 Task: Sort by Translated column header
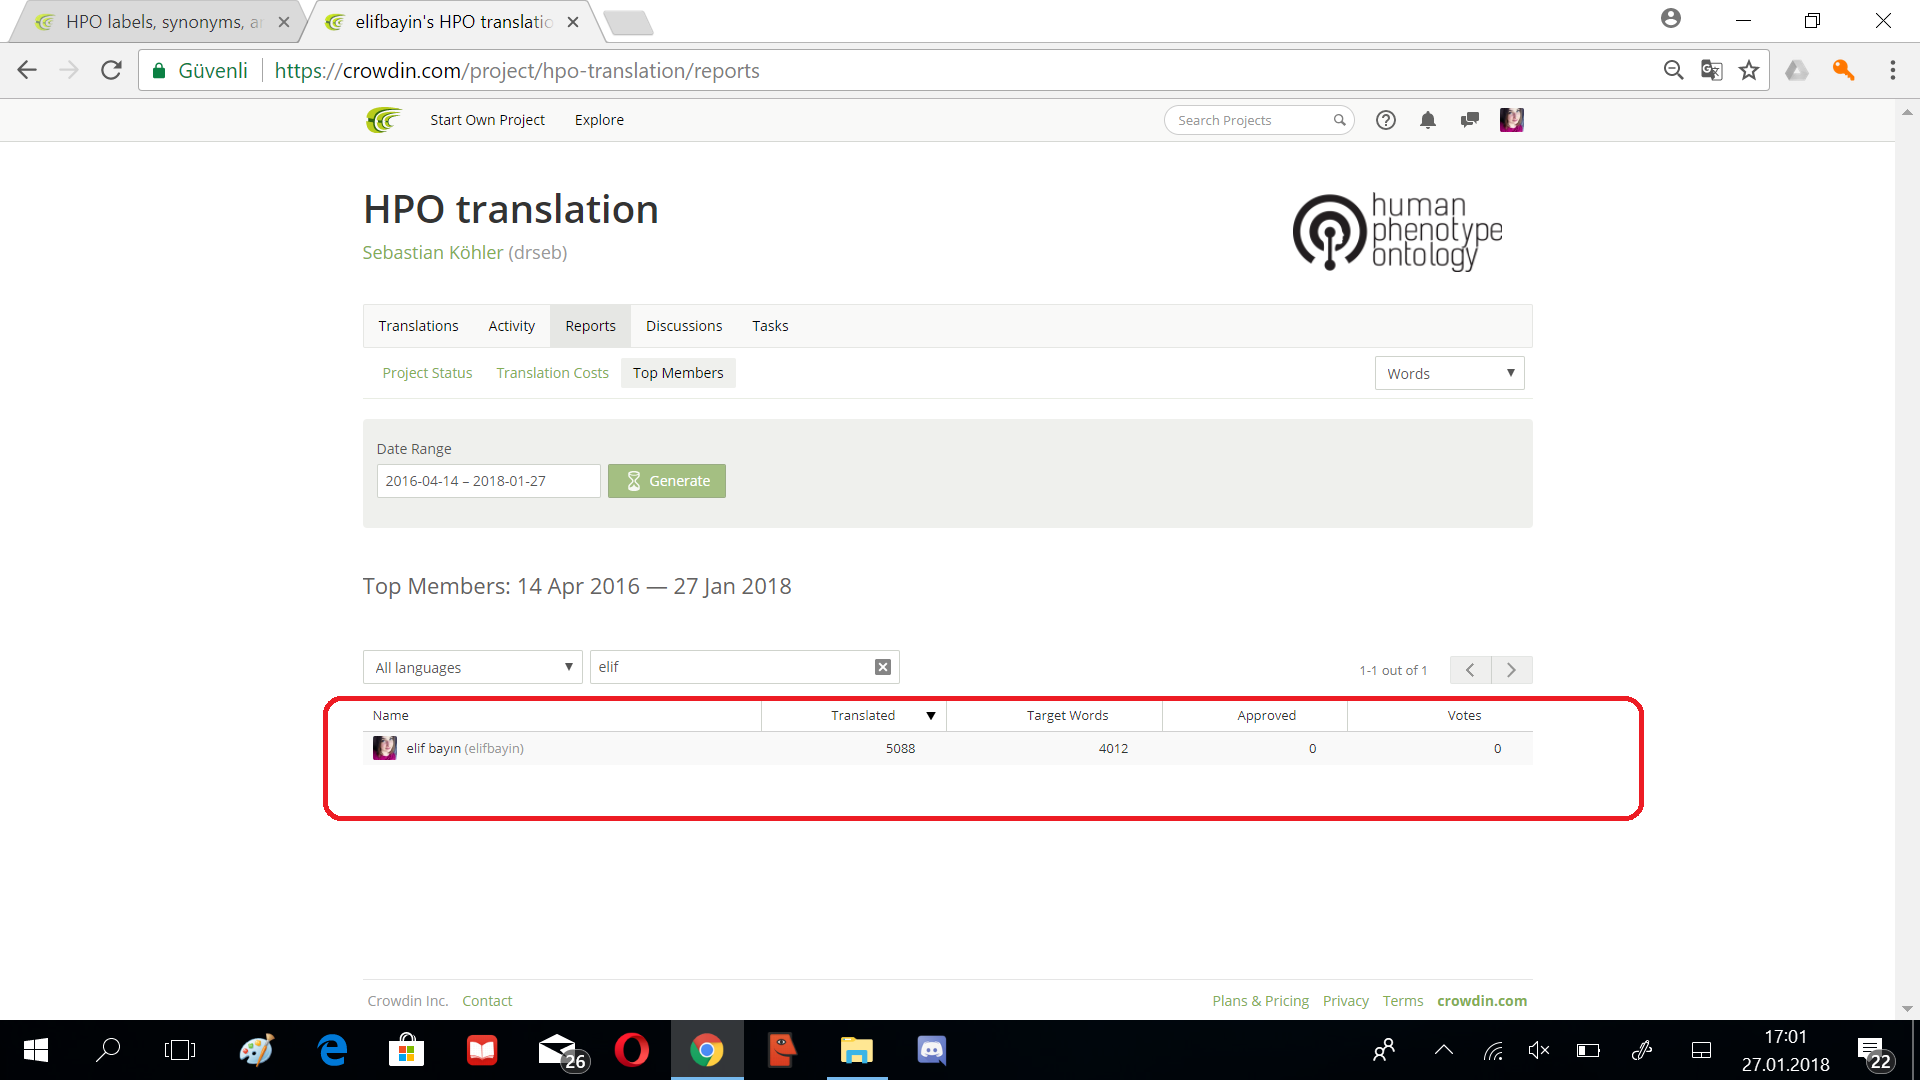click(863, 715)
